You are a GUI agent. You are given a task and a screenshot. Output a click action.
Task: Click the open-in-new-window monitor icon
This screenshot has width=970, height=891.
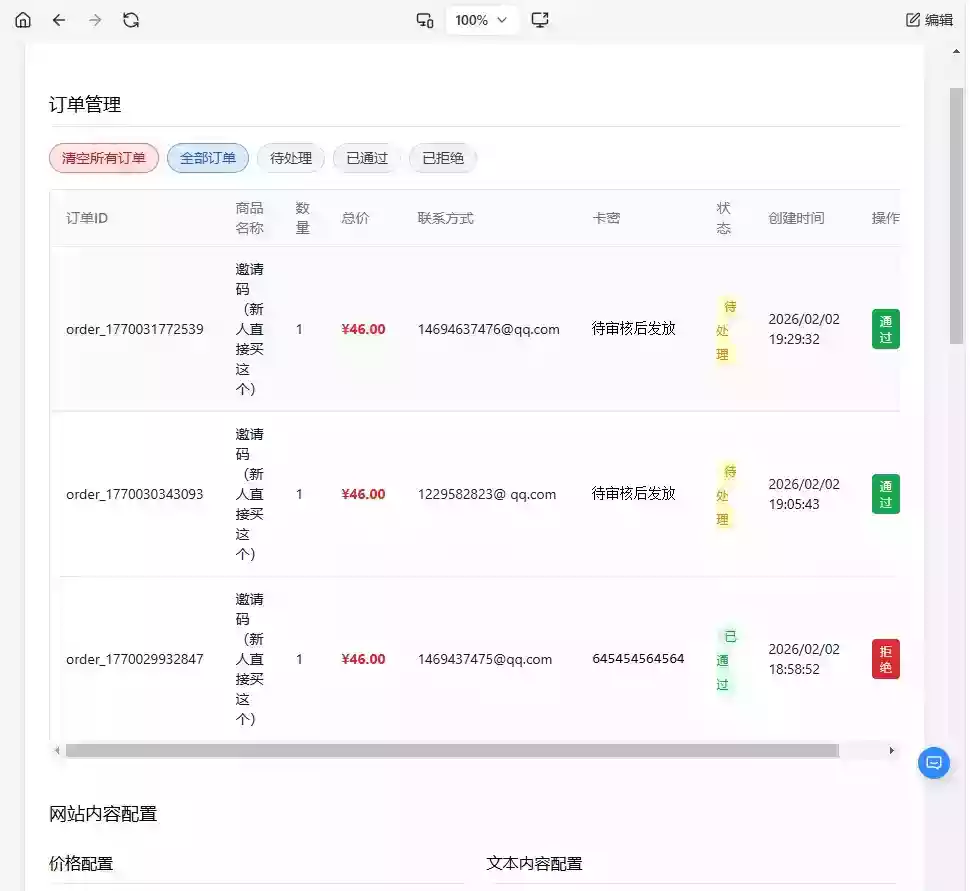(540, 19)
